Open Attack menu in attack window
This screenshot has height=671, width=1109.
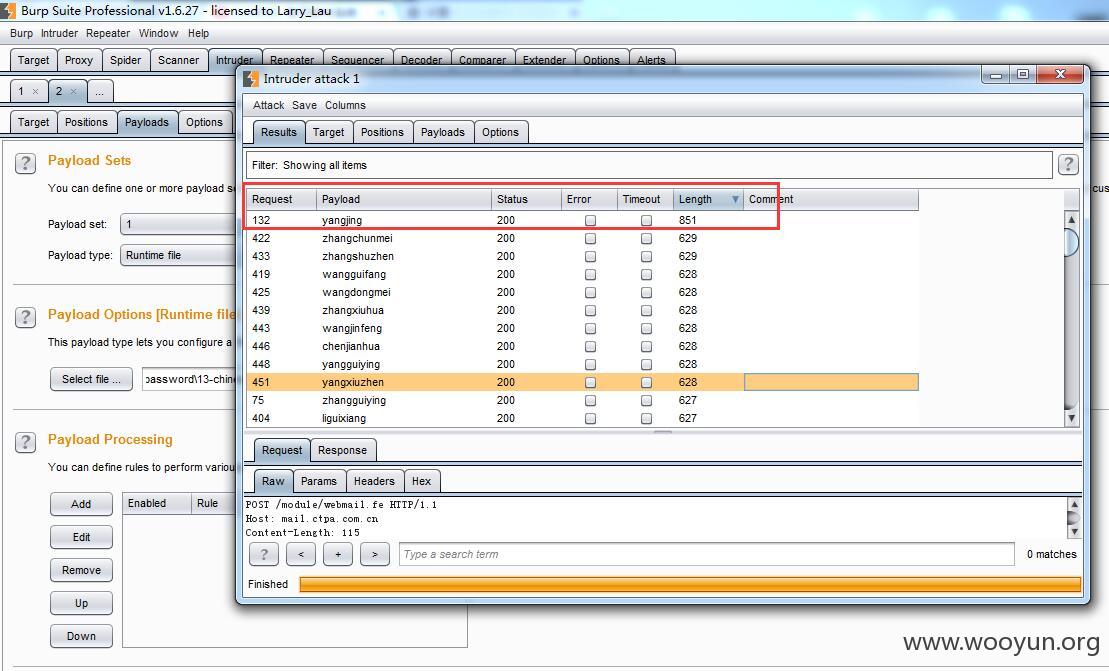[x=269, y=105]
